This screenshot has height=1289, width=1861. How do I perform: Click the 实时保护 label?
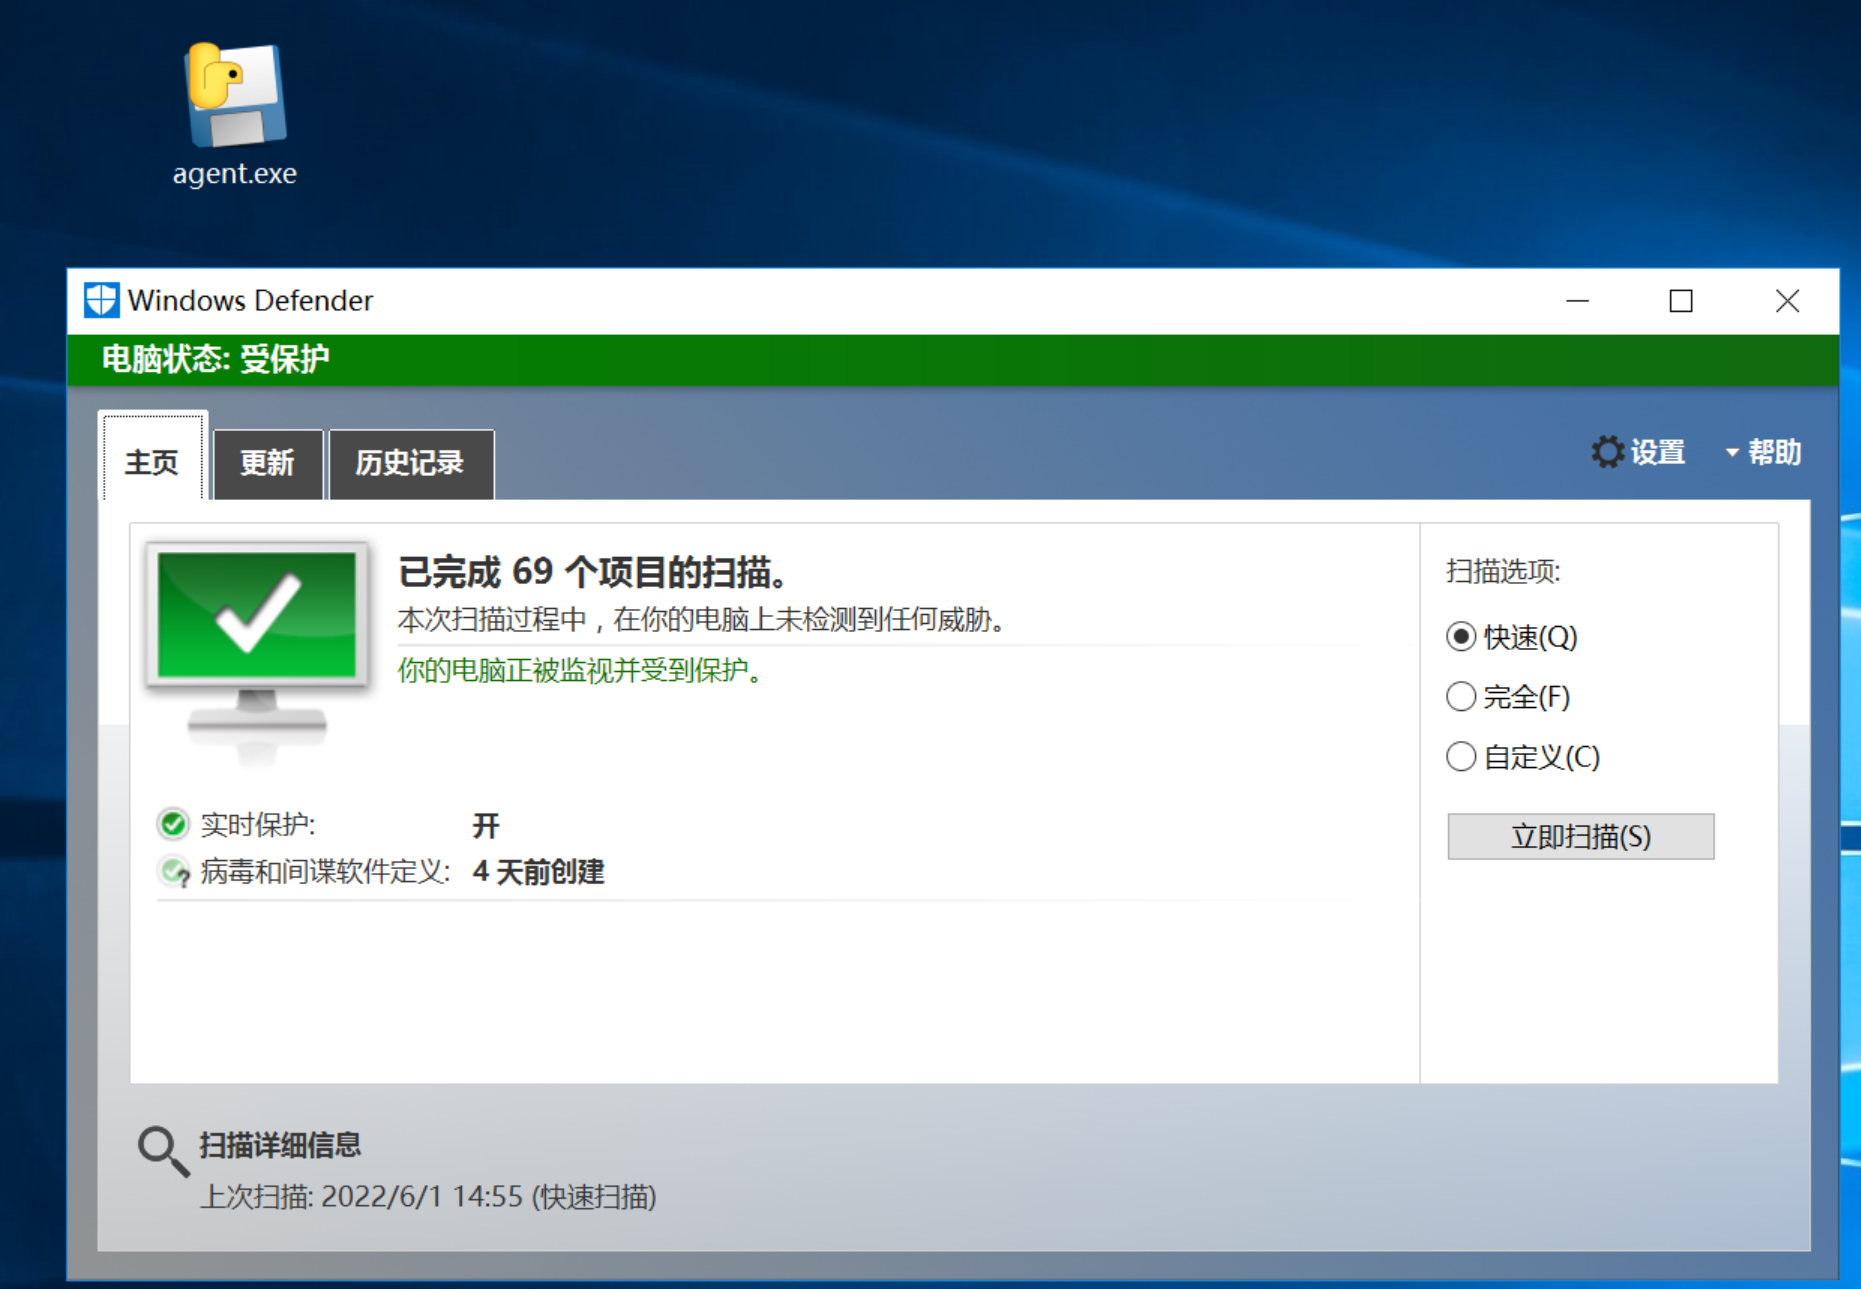point(257,825)
